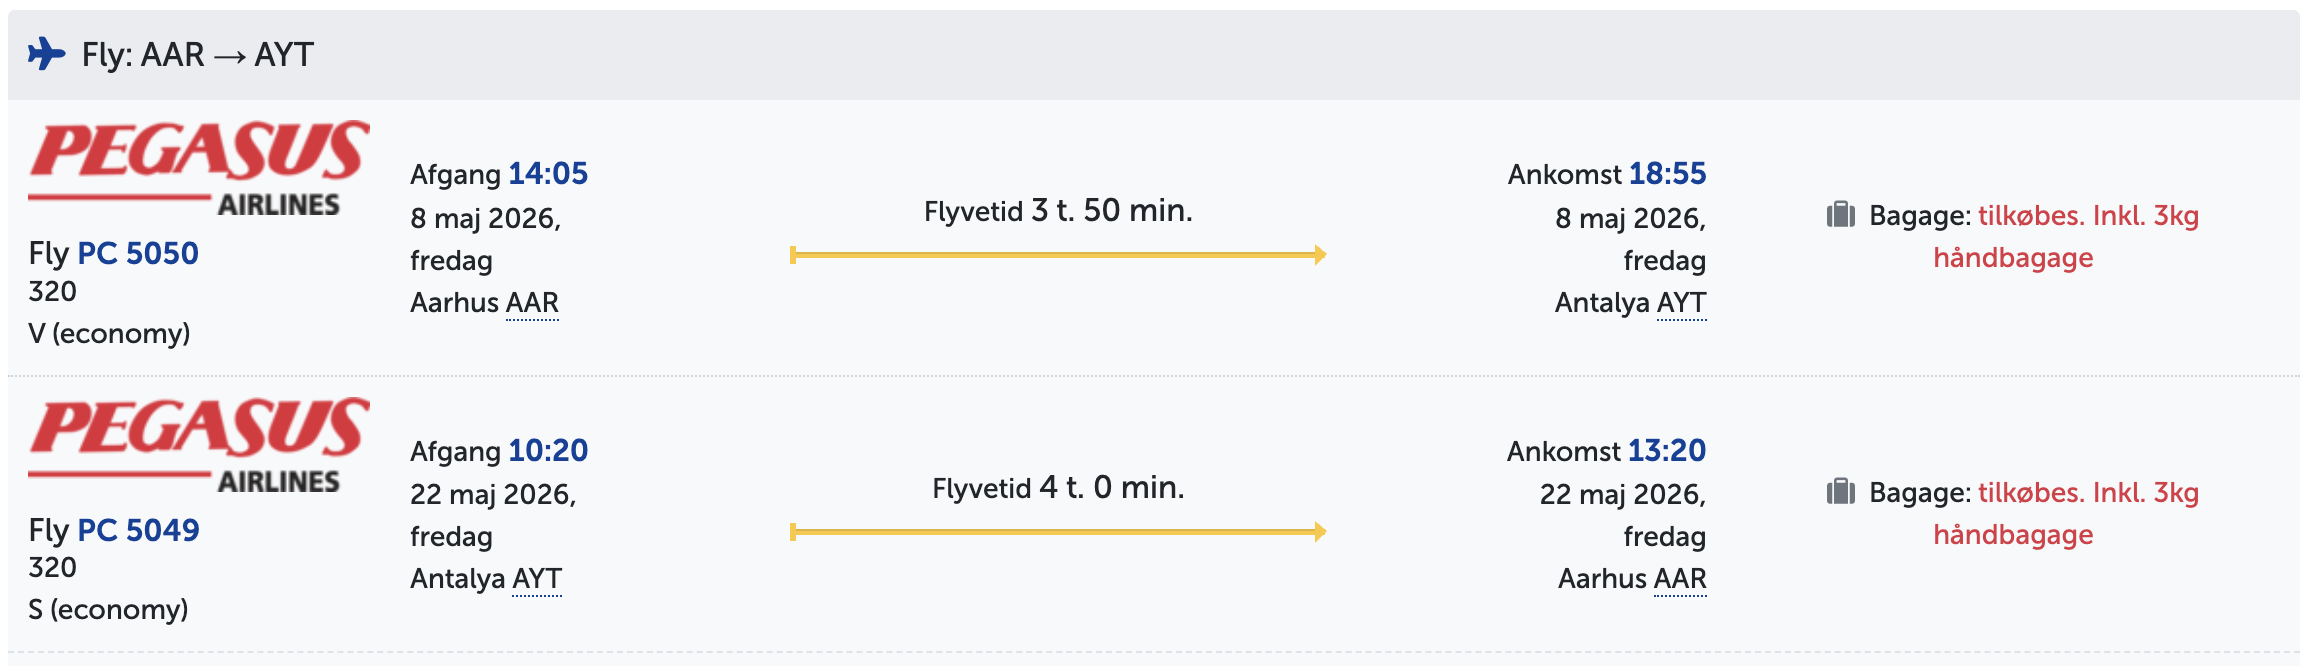Viewport: 2322px width, 666px height.
Task: Click the 'Fly: AAR → AYT' header title
Action: tap(198, 54)
